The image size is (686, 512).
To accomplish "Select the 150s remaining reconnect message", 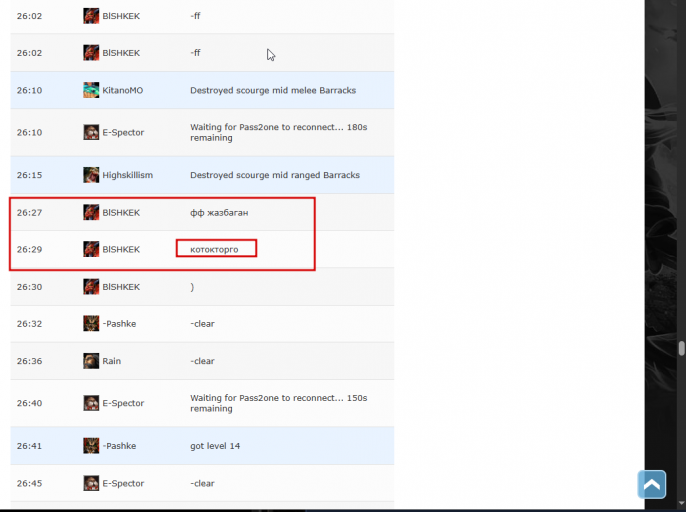I will (279, 403).
